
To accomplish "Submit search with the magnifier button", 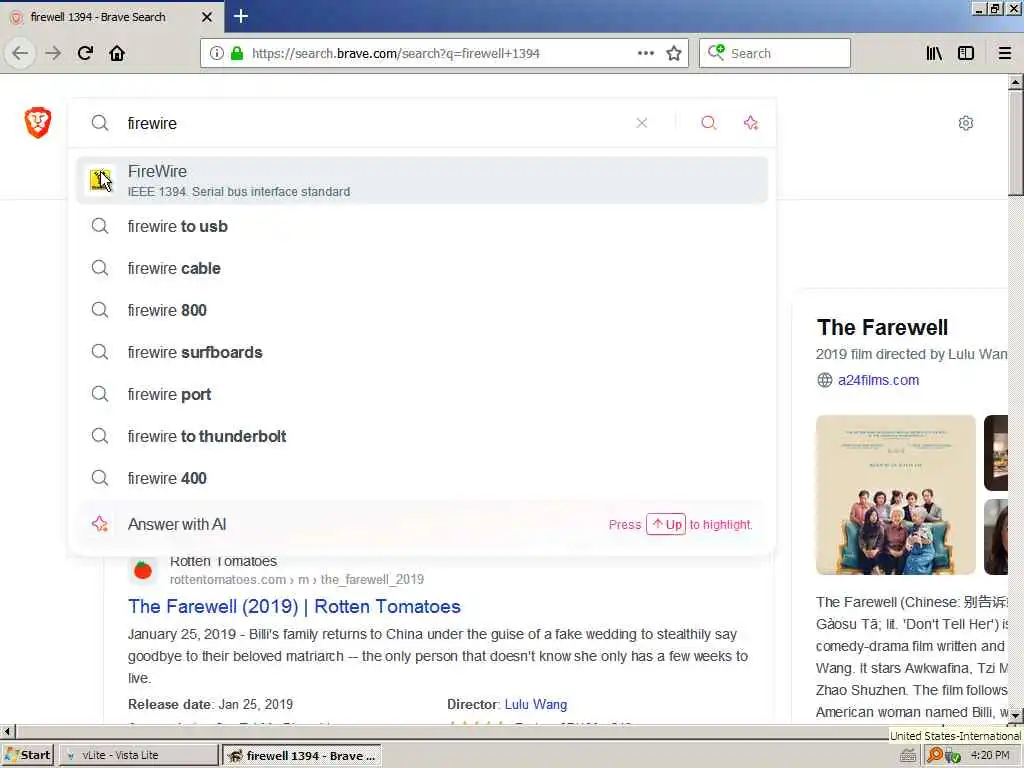I will (x=709, y=123).
